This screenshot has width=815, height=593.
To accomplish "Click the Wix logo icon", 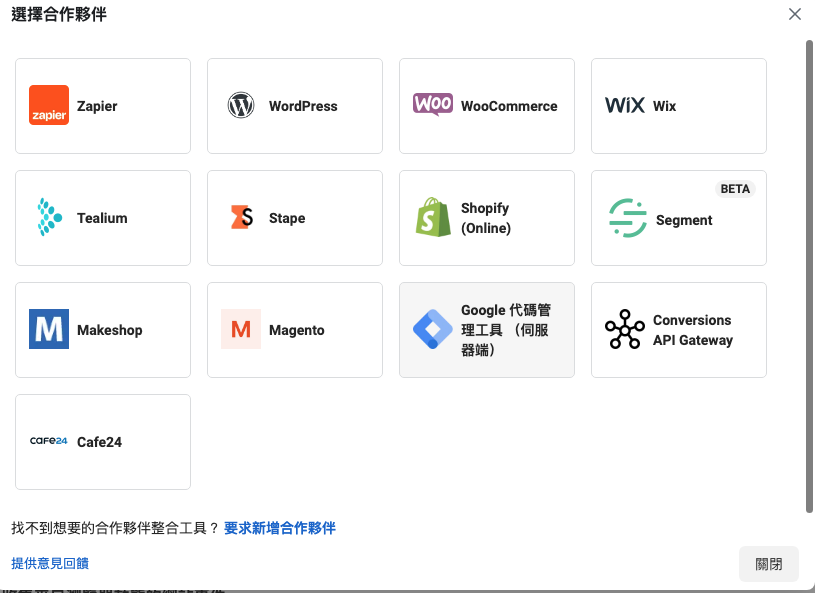I will (625, 106).
